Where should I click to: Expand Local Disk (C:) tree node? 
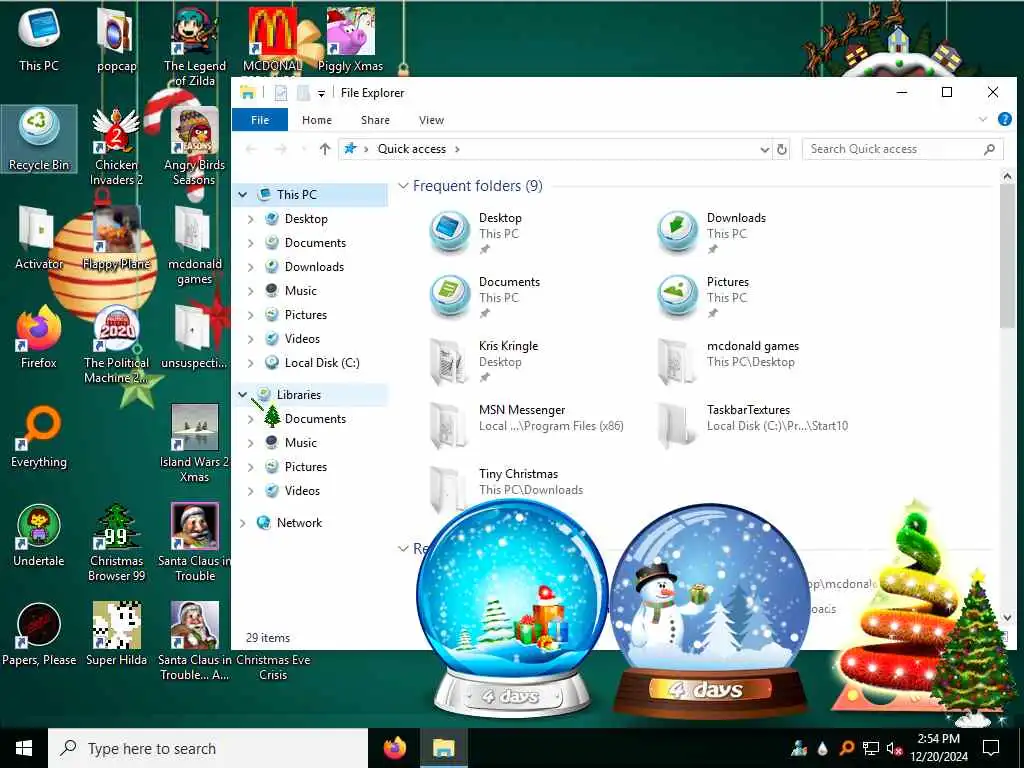pyautogui.click(x=251, y=363)
